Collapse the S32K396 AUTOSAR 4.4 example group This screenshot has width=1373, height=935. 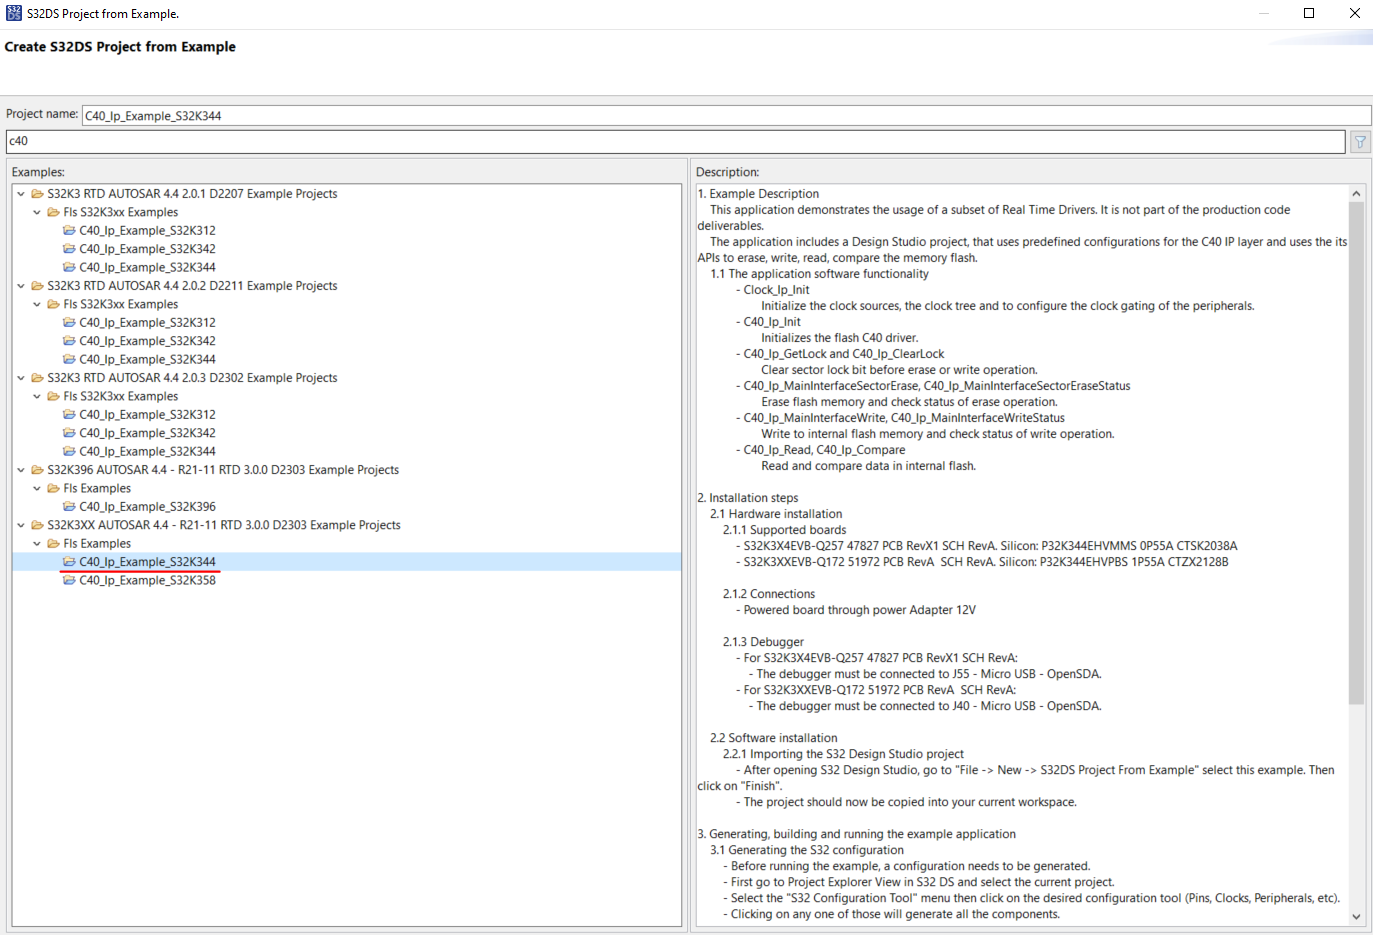coord(21,469)
